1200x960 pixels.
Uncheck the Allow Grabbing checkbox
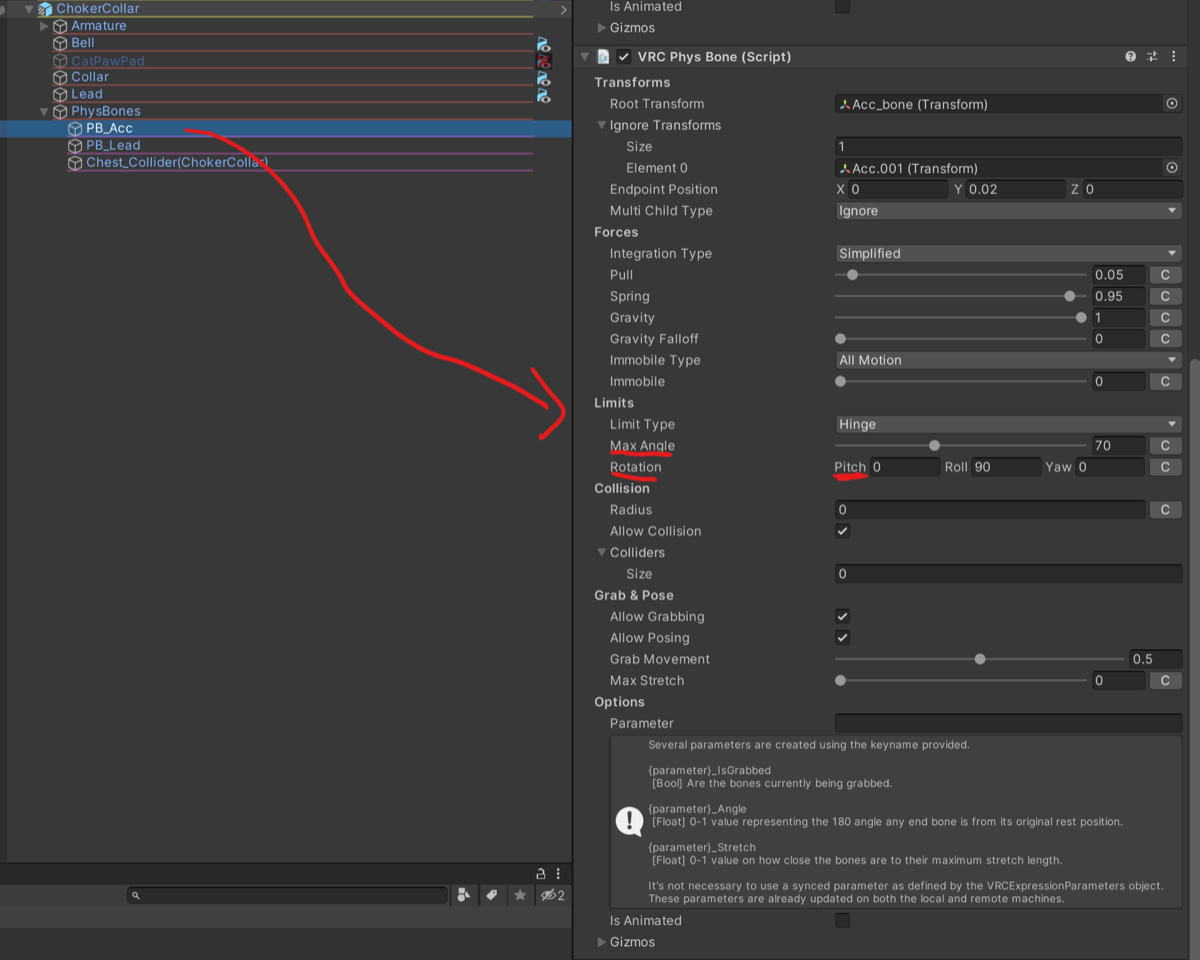click(842, 617)
